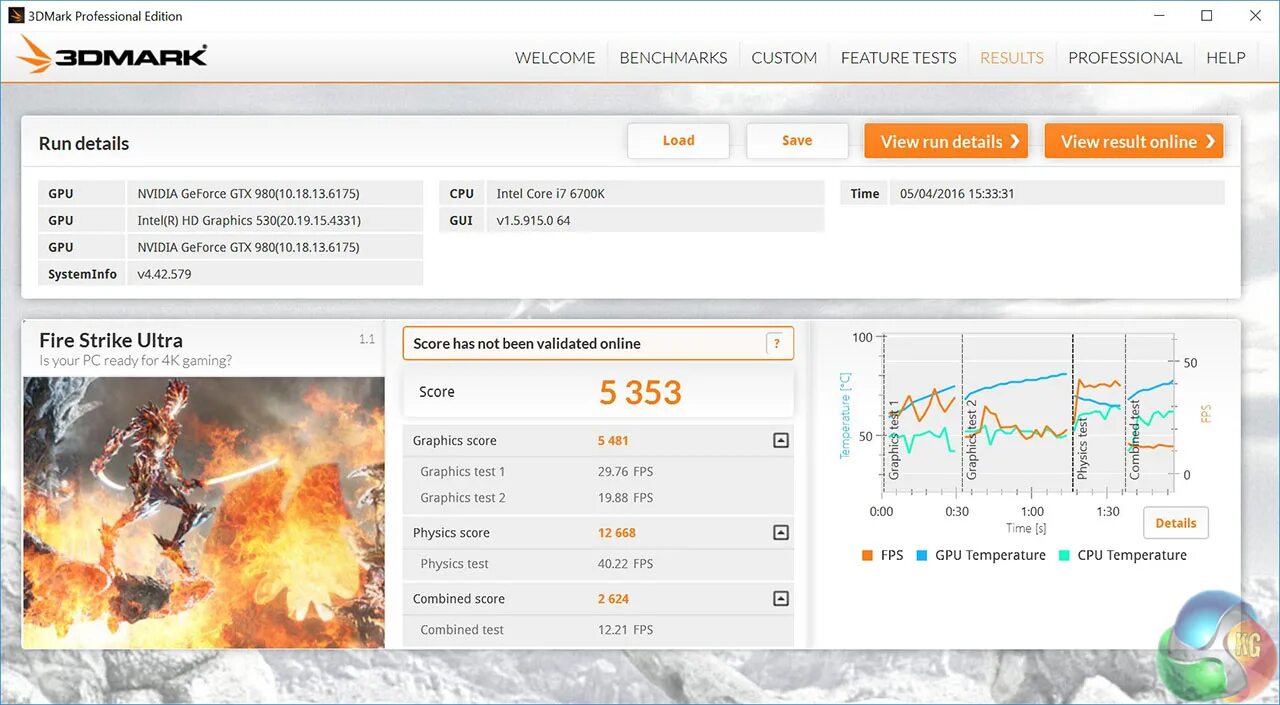Click View result online button
The width and height of the screenshot is (1280, 705).
coord(1134,141)
